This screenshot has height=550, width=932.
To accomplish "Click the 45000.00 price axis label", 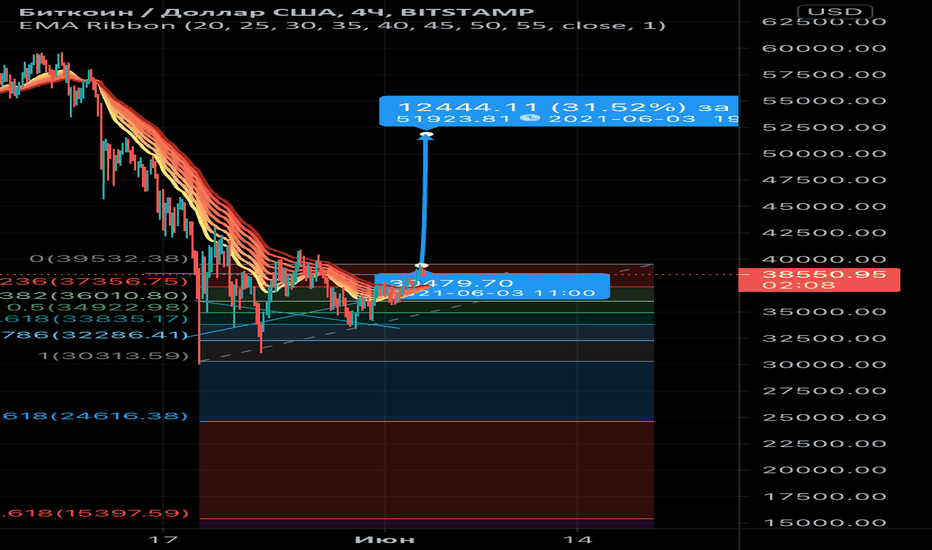I will (824, 206).
